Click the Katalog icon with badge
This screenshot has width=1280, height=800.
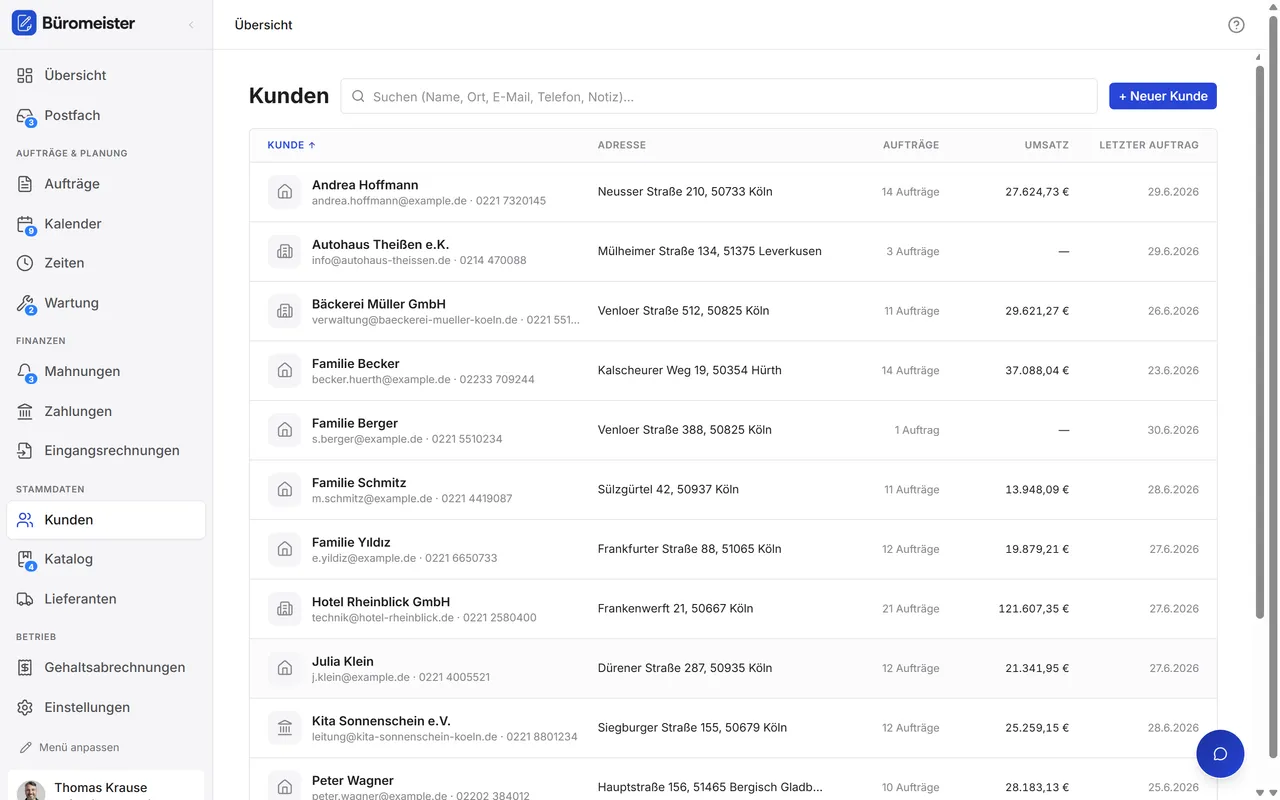click(25, 559)
